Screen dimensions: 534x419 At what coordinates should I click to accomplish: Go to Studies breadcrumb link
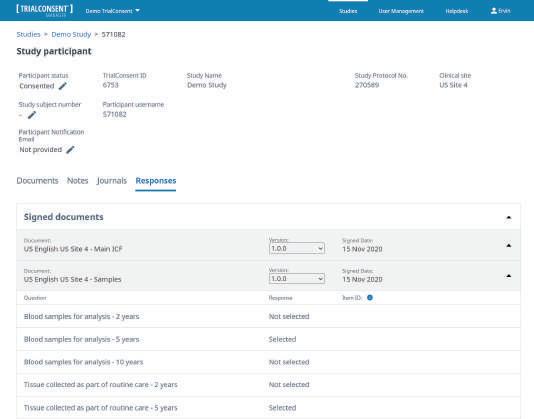click(x=28, y=34)
